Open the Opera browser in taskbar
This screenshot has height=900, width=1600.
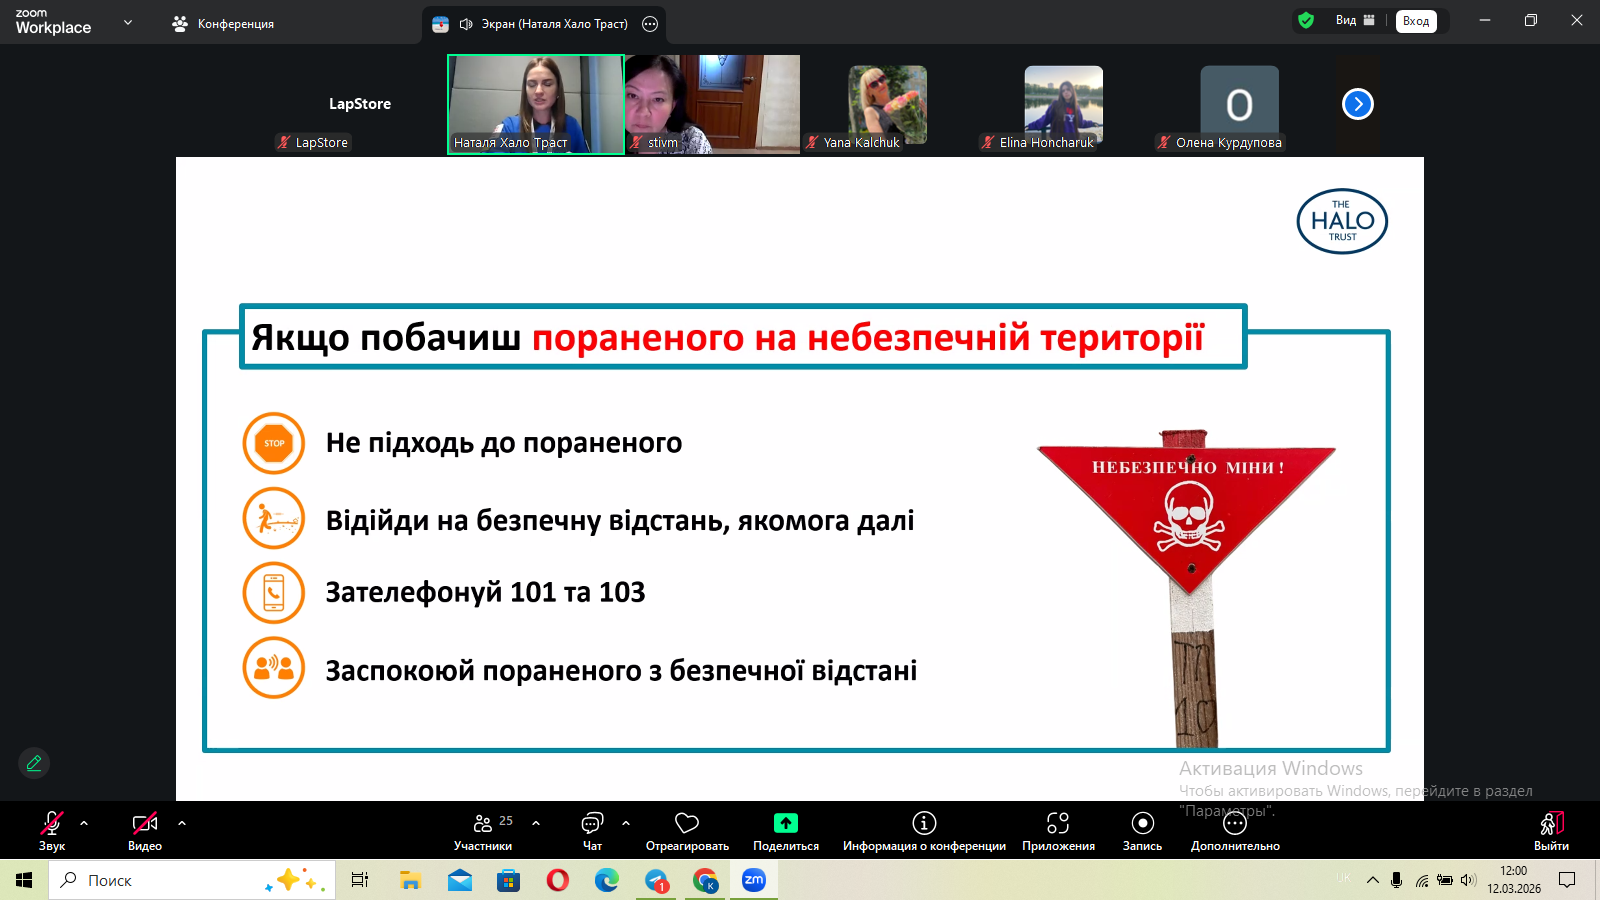click(558, 880)
